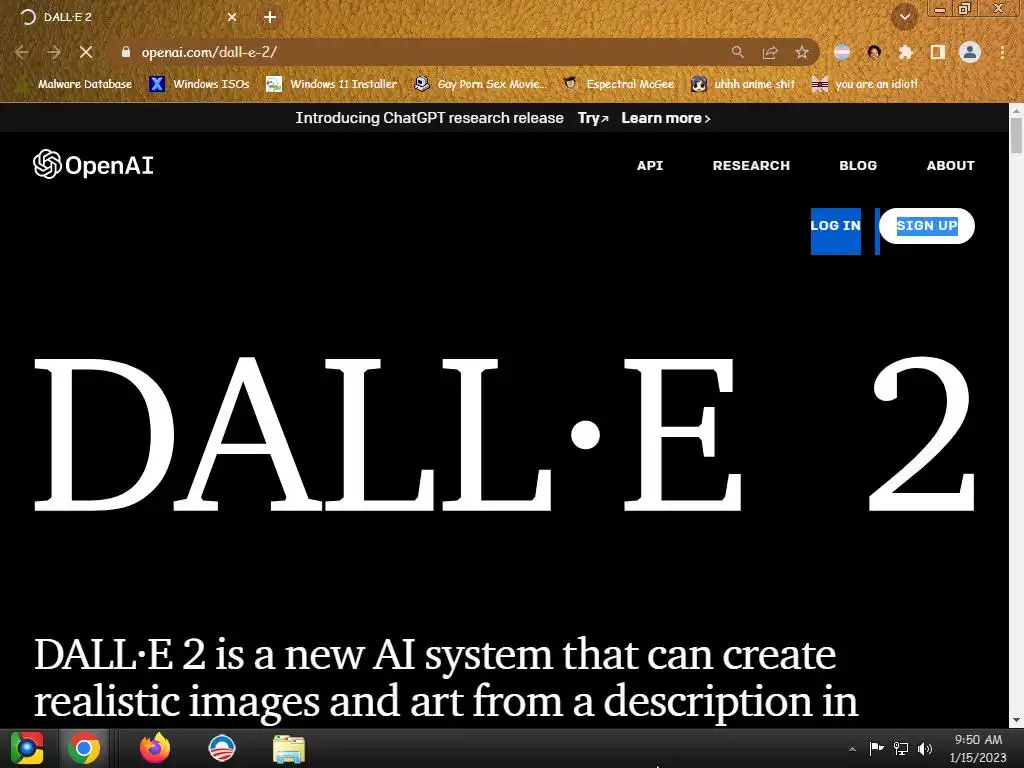
Task: Bookmark this page with the star icon
Action: (x=802, y=52)
